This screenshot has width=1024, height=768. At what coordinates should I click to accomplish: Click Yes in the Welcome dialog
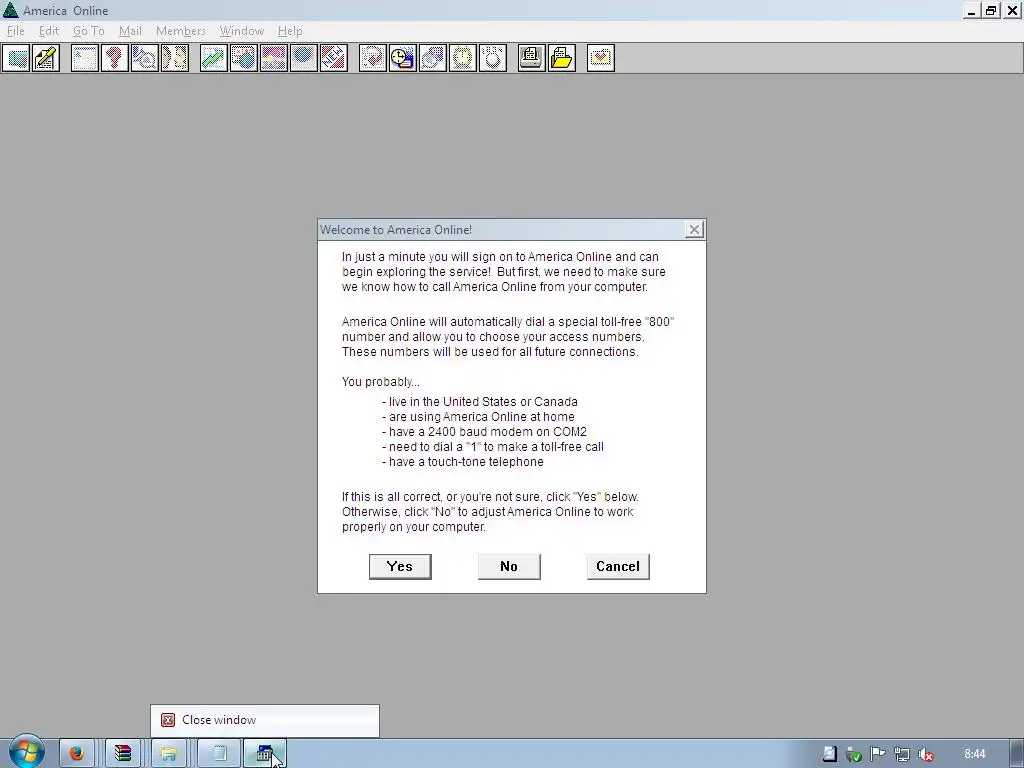[400, 566]
